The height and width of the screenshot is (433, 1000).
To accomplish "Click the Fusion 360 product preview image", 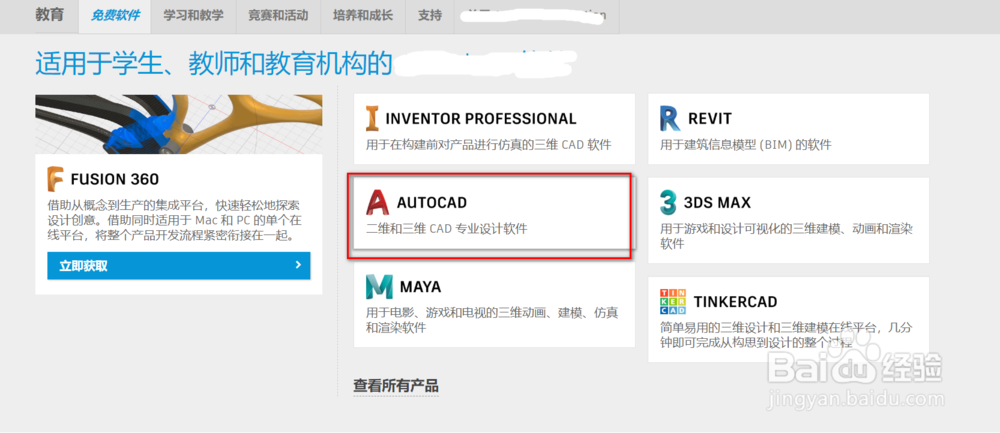I will coord(179,124).
